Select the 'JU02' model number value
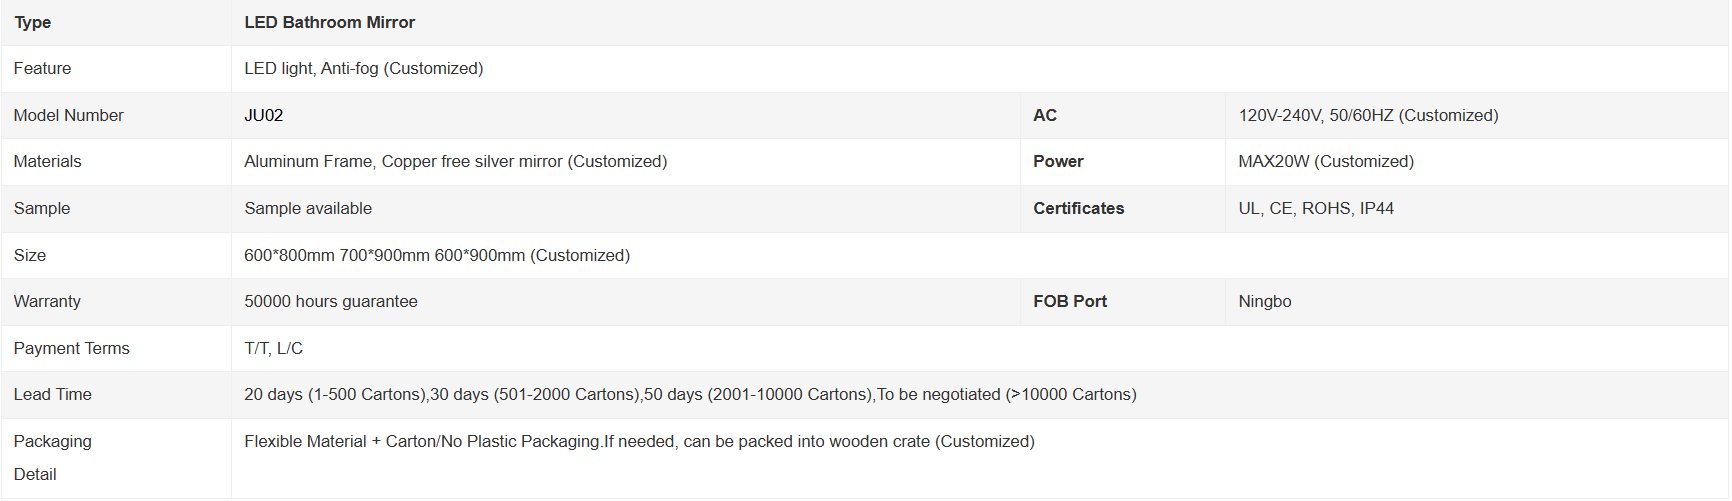The width and height of the screenshot is (1732, 501). pyautogui.click(x=264, y=115)
